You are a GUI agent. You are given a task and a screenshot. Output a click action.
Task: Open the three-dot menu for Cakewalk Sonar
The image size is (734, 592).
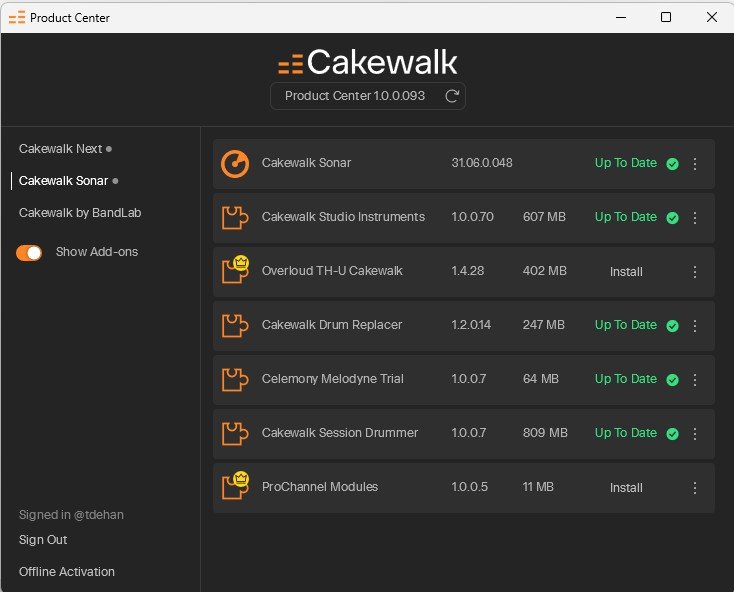[695, 164]
